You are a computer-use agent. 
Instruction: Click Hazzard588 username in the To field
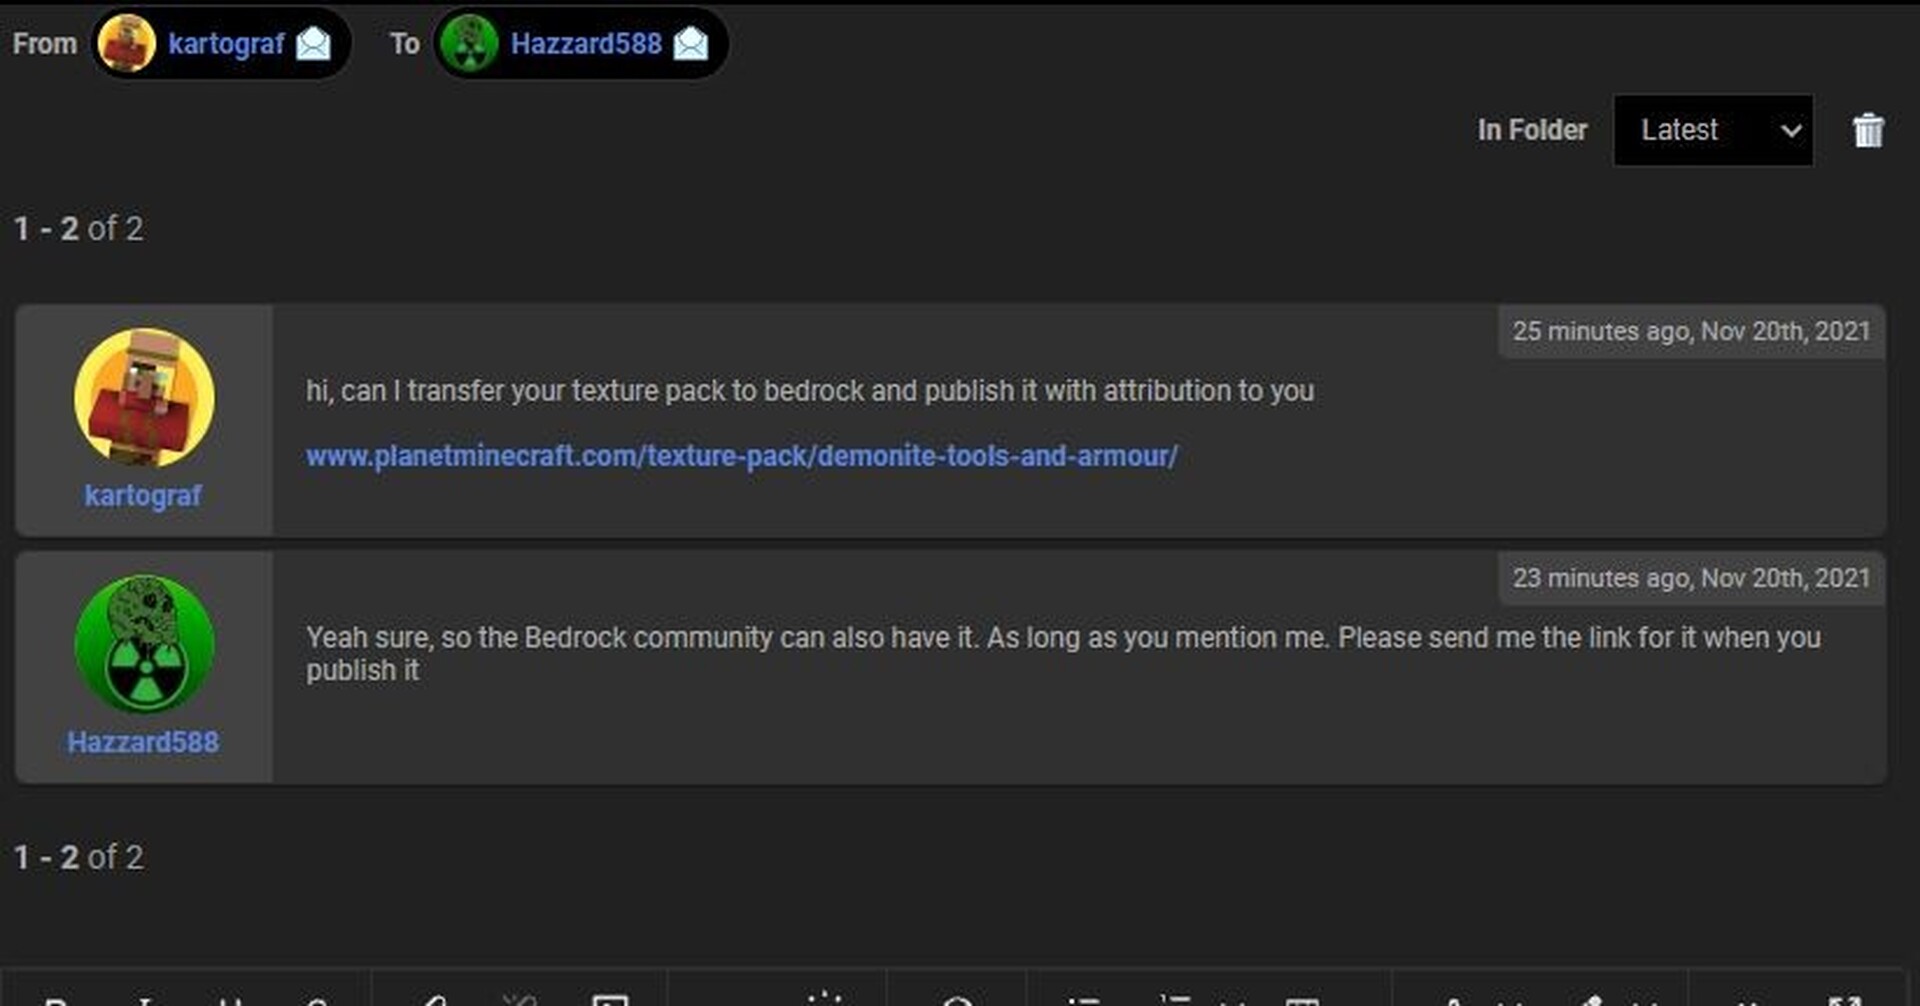586,44
